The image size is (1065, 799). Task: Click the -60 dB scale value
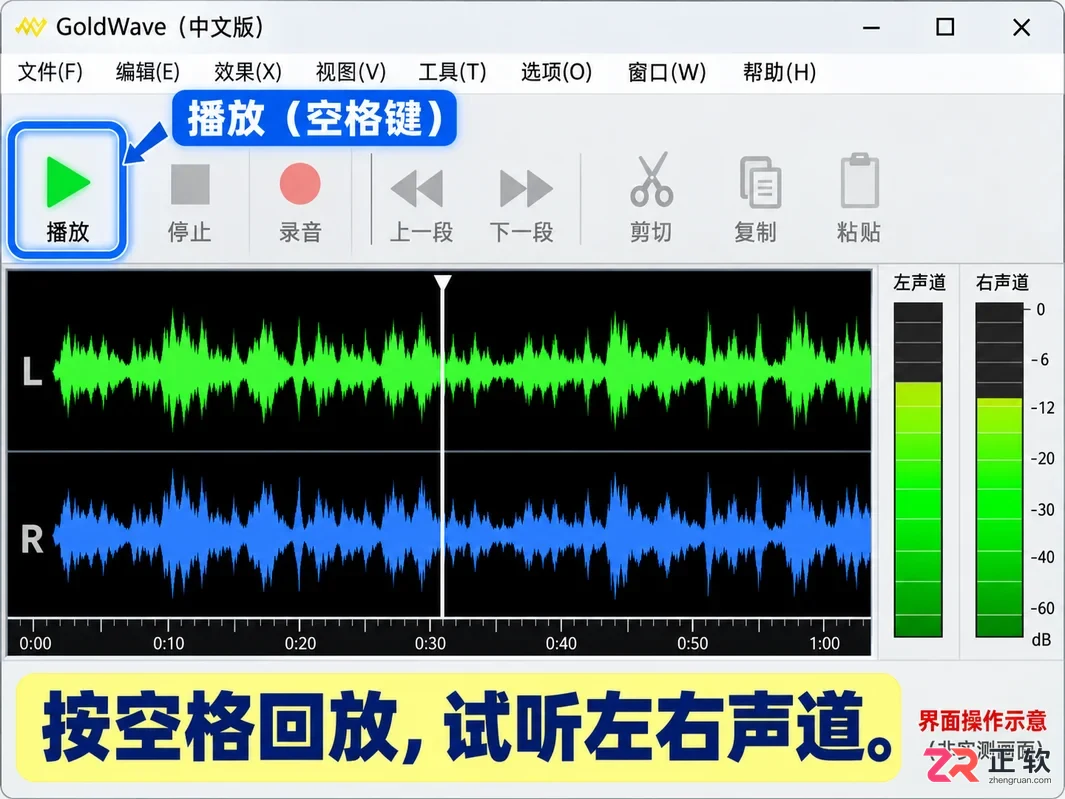pyautogui.click(x=1043, y=607)
